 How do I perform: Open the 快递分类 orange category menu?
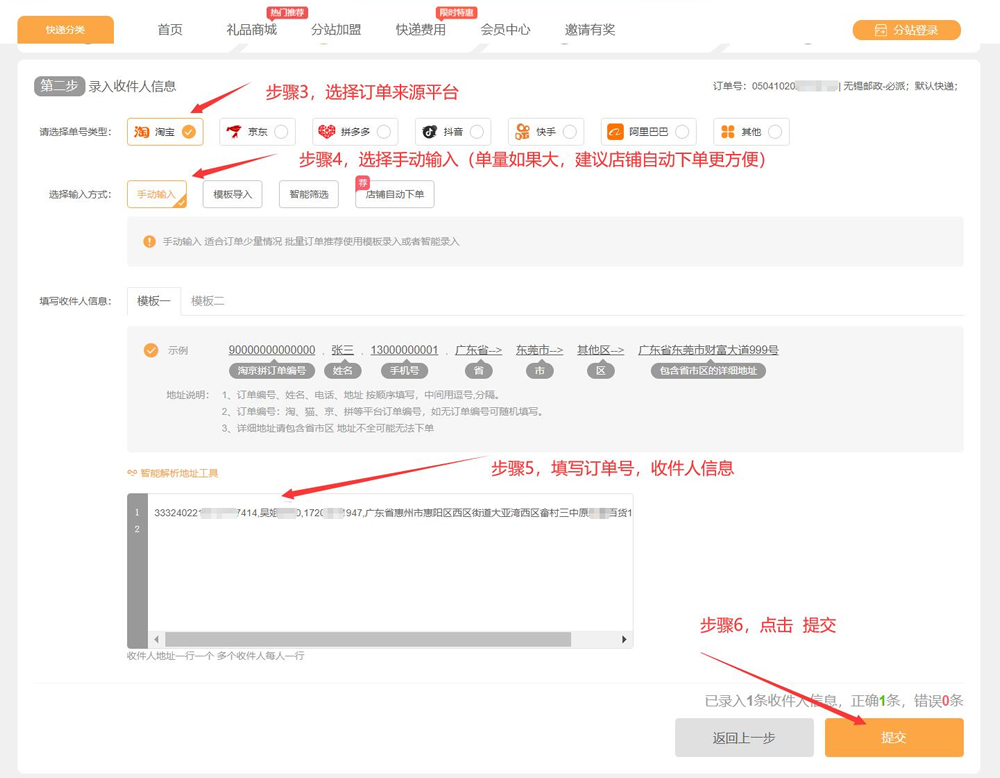[x=65, y=30]
